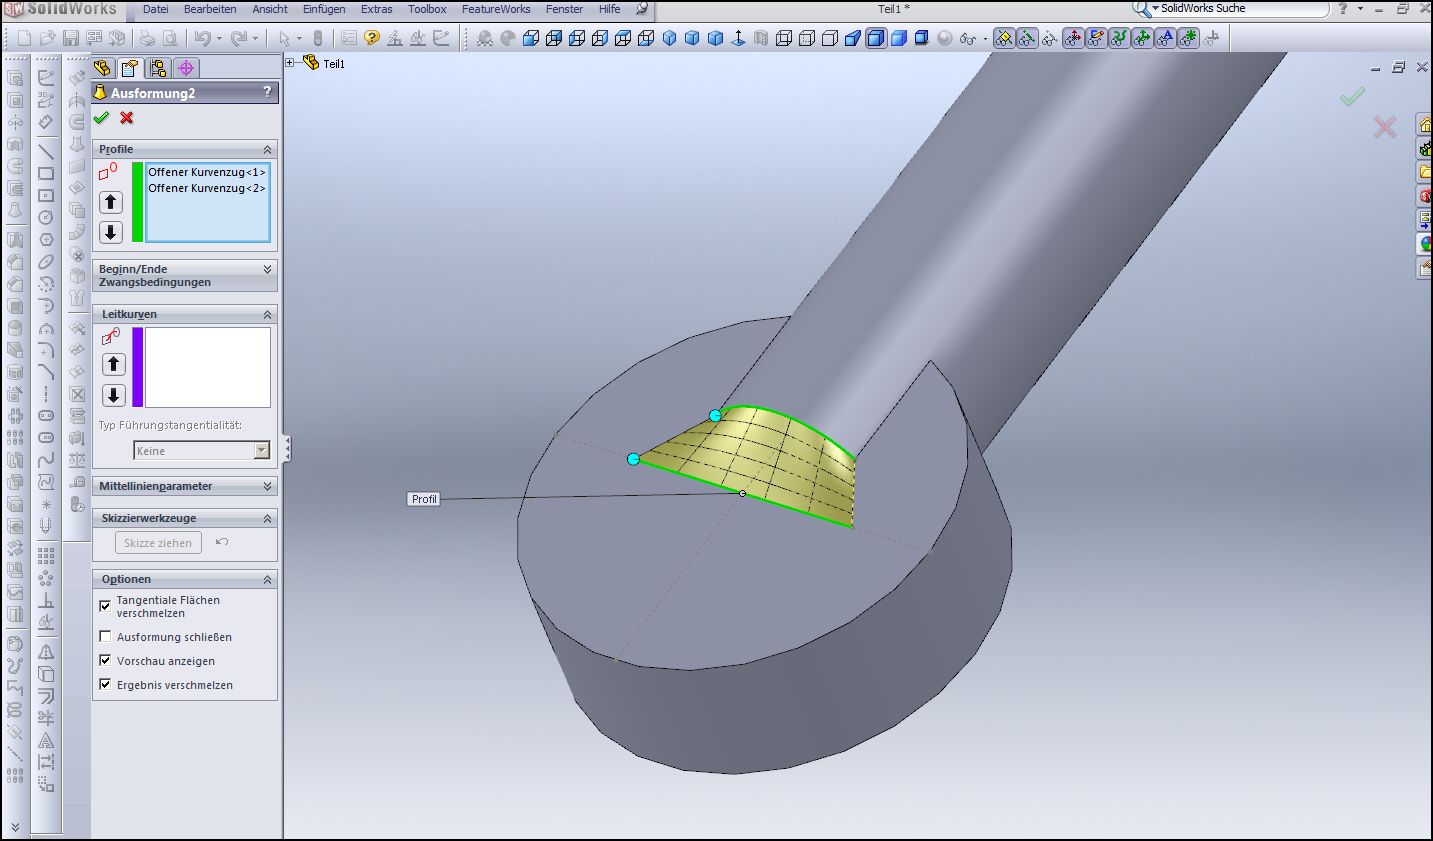Expand the Mittellinienparameter section
Viewport: 1433px width, 841px height.
267,486
